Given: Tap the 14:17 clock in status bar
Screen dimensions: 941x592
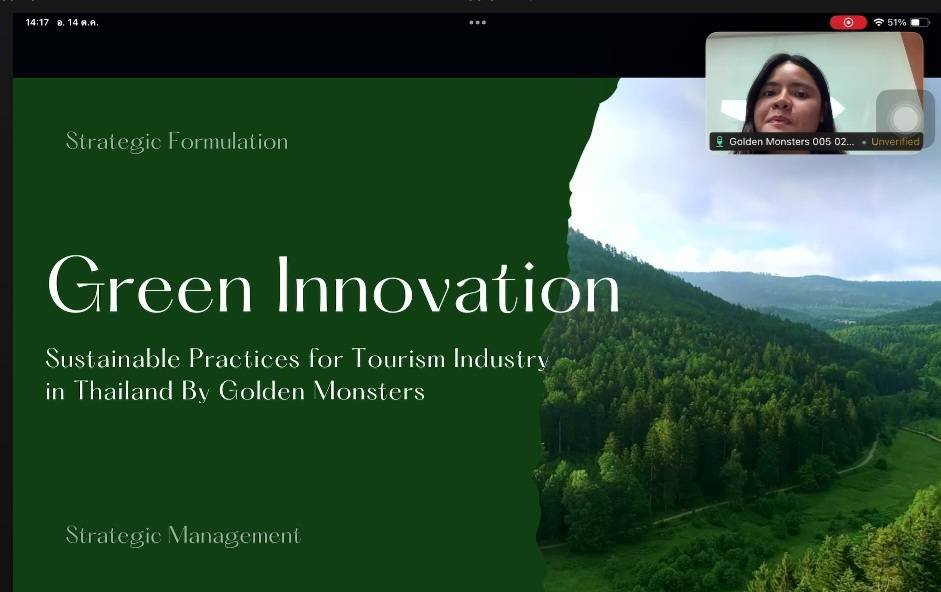Looking at the screenshot, I should [x=37, y=22].
